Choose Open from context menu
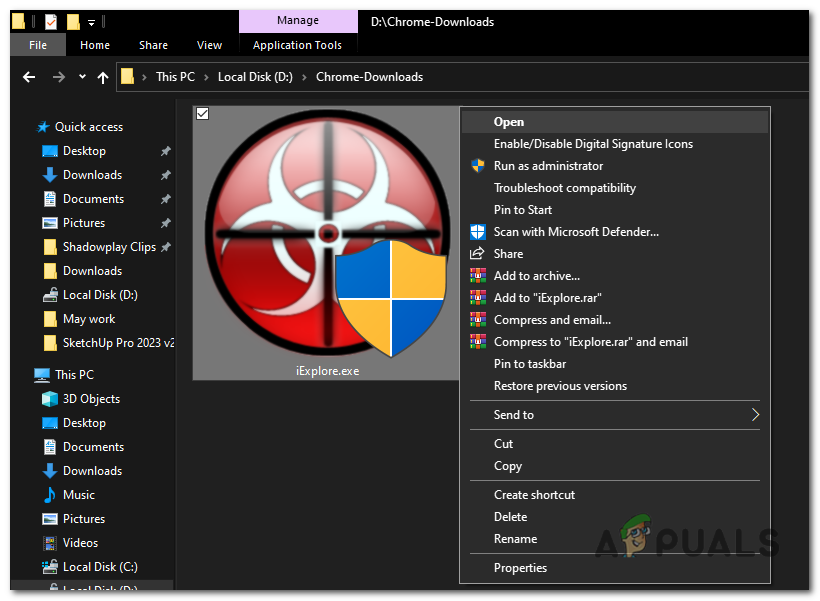820x601 pixels. [614, 122]
